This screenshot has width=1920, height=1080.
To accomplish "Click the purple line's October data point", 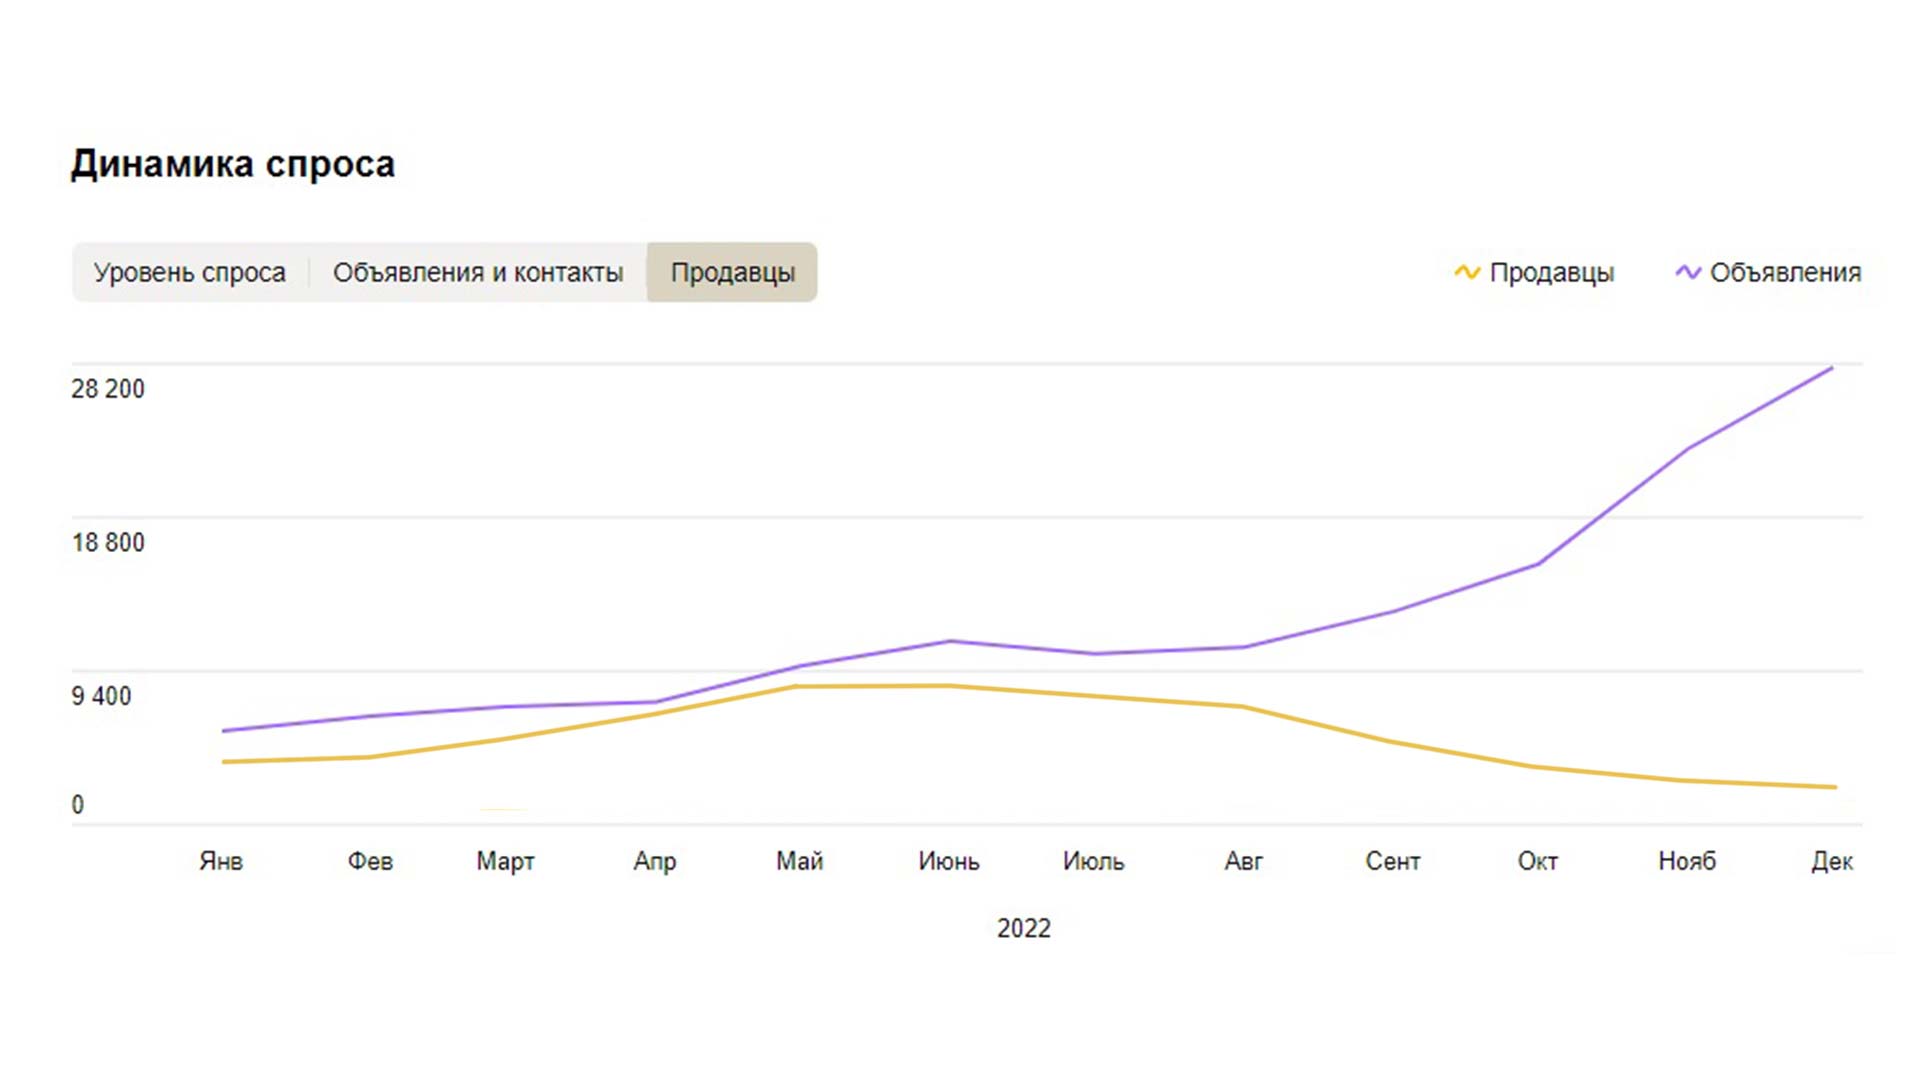I will 1538,564.
